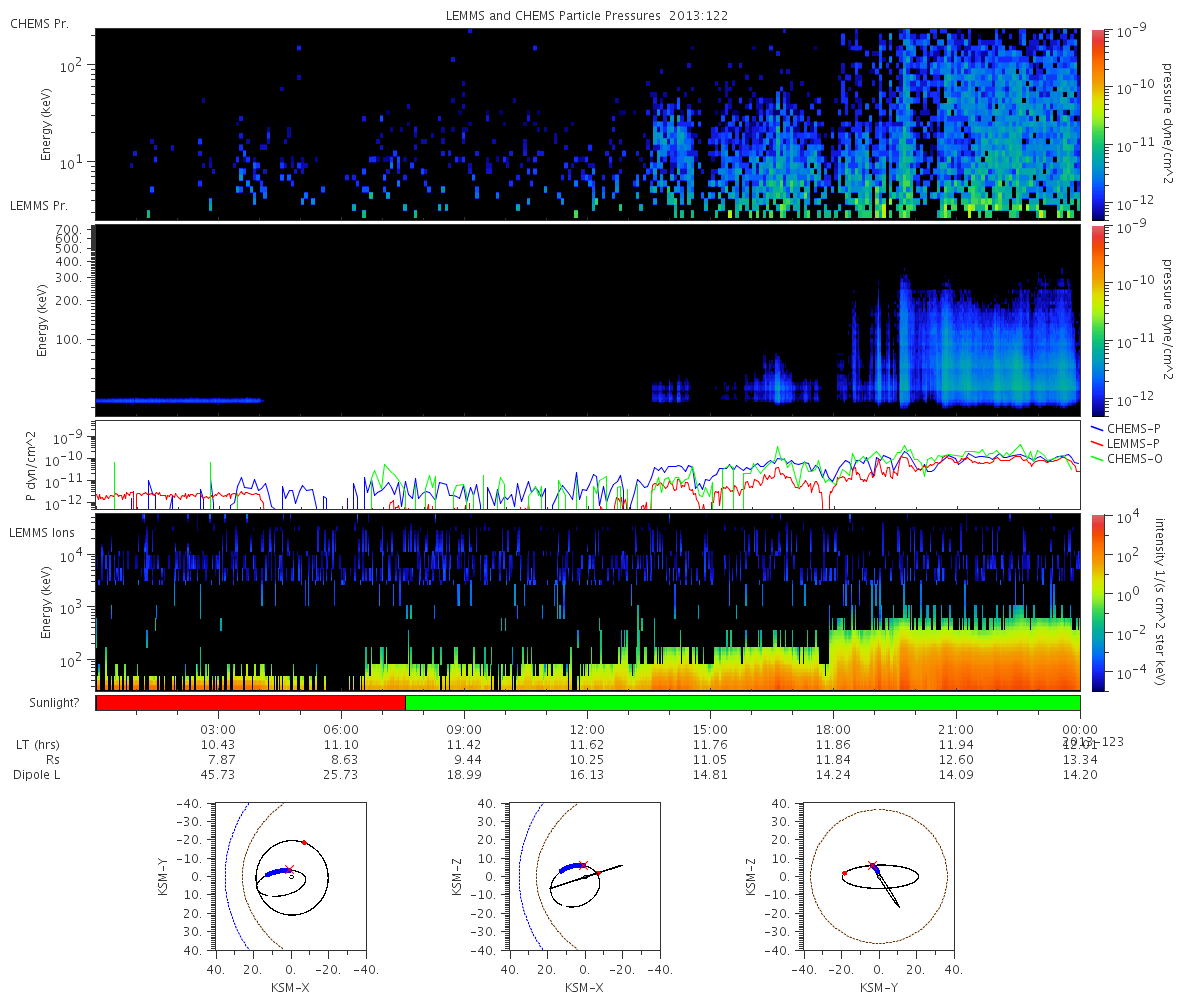The image size is (1200, 1000).
Task: Click the CHEMS pressure color scale bar
Action: tap(1097, 124)
